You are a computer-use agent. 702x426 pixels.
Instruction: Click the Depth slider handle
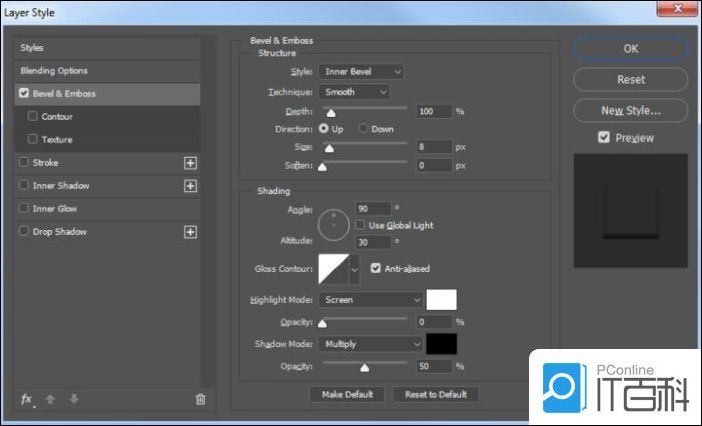(331, 113)
